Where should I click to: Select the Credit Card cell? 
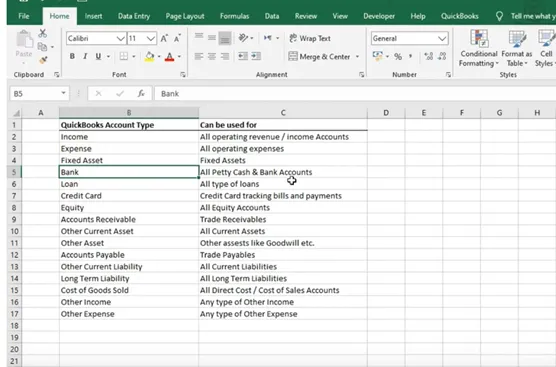(x=129, y=196)
